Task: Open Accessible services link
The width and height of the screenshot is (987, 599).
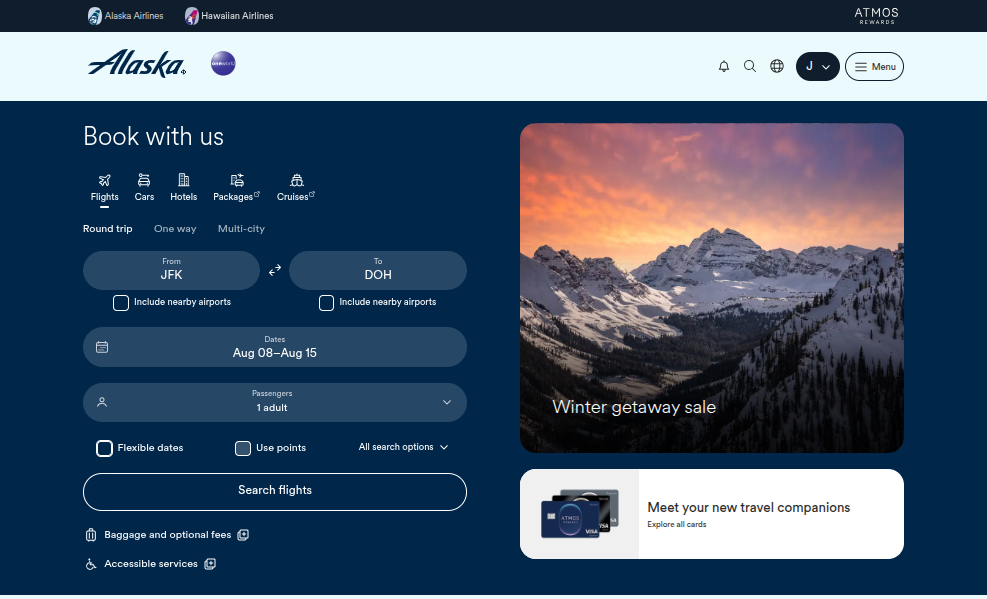Action: tap(151, 564)
